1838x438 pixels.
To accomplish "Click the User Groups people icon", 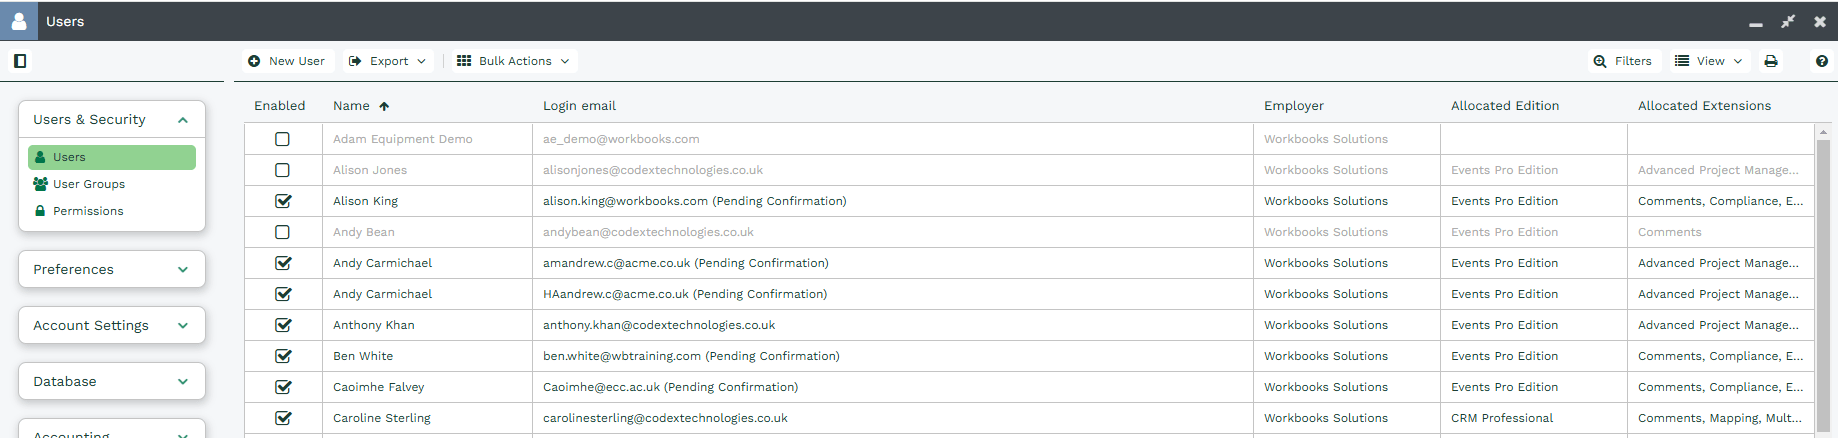I will coord(41,184).
